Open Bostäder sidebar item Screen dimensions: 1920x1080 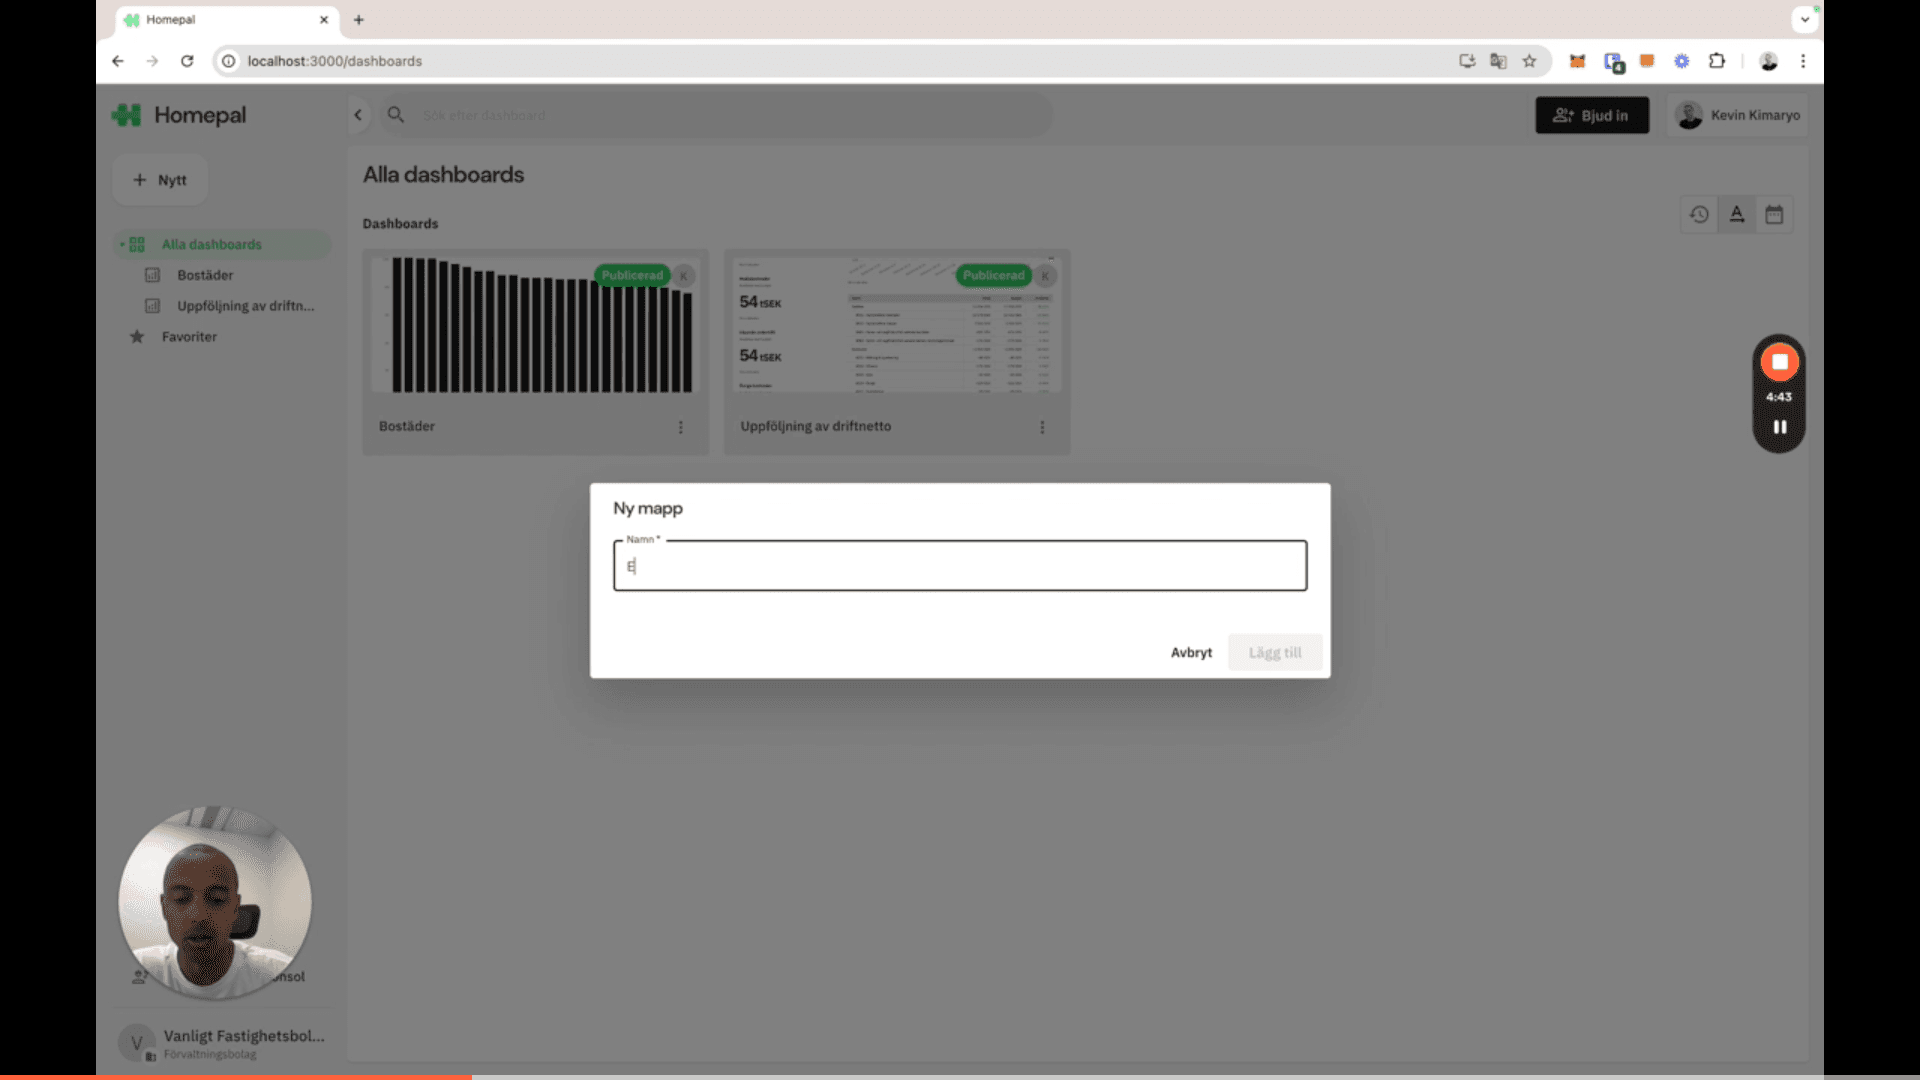tap(204, 275)
